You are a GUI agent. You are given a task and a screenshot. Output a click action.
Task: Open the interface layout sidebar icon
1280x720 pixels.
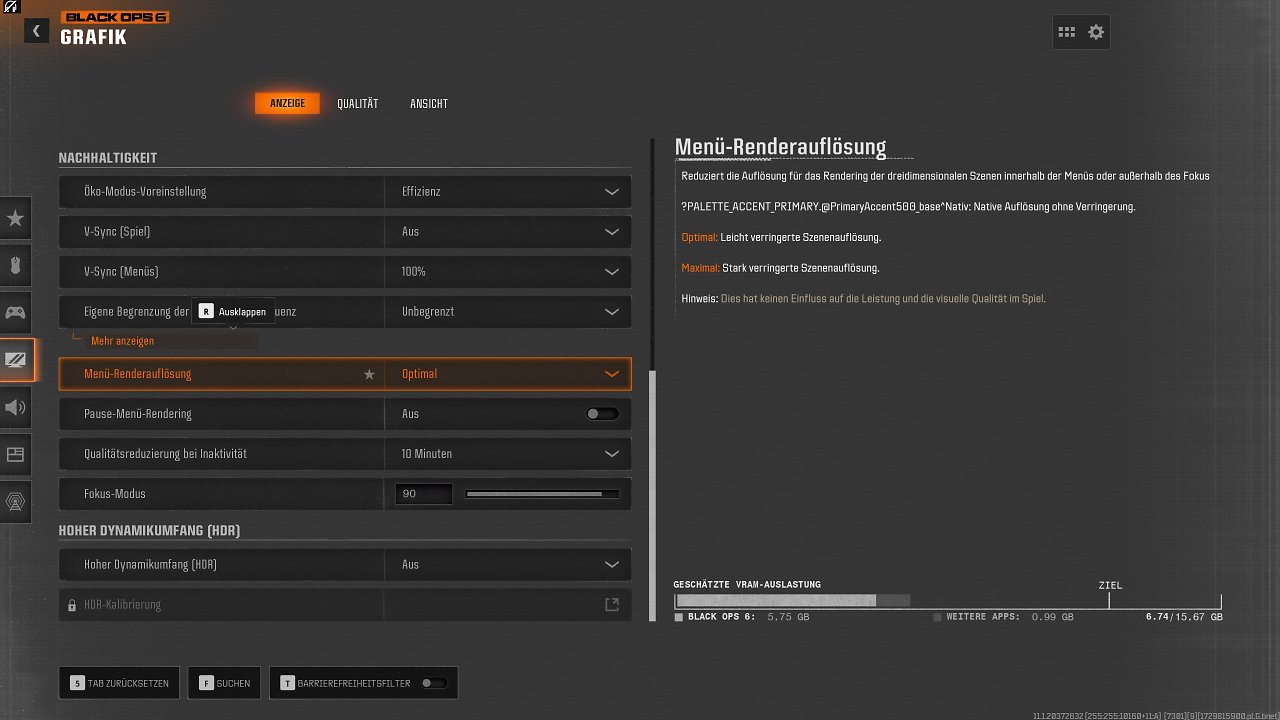pyautogui.click(x=16, y=454)
